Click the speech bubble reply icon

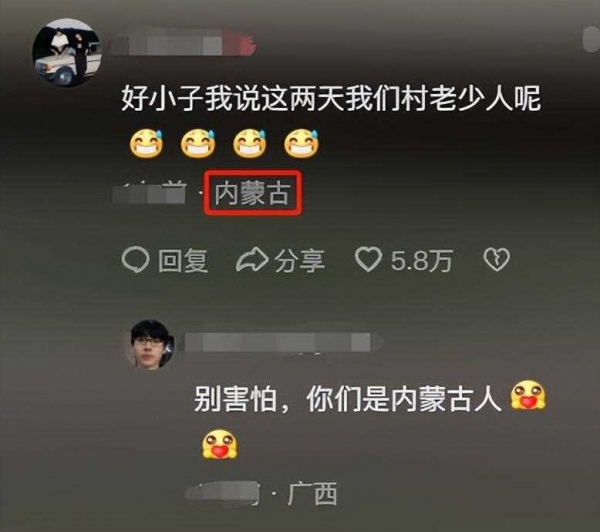pyautogui.click(x=135, y=260)
